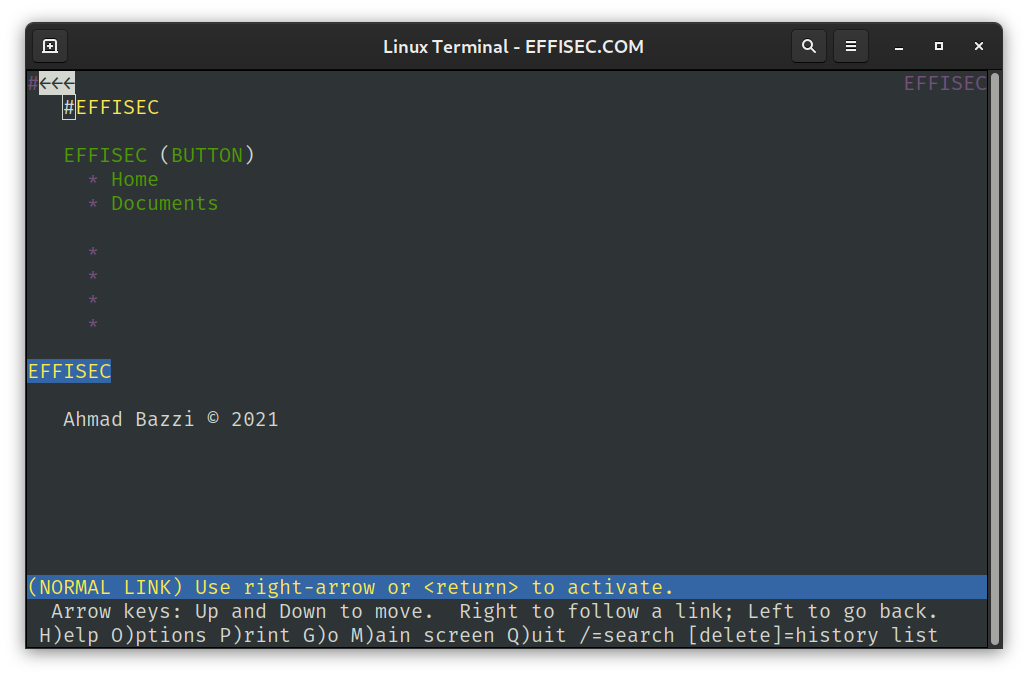Click the yellow EFFISEC heading
The width and height of the screenshot is (1028, 677).
117,107
